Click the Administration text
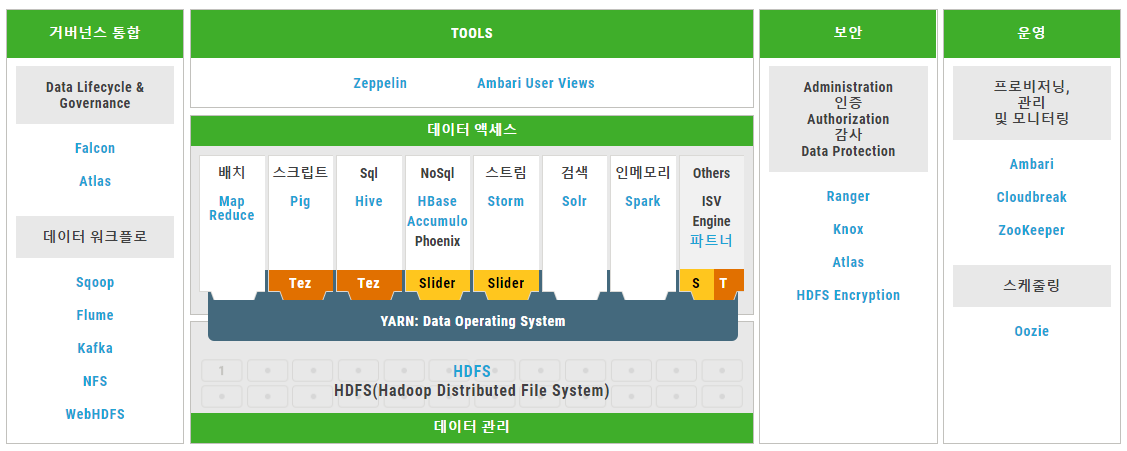Image resolution: width=1127 pixels, height=451 pixels. [x=848, y=87]
